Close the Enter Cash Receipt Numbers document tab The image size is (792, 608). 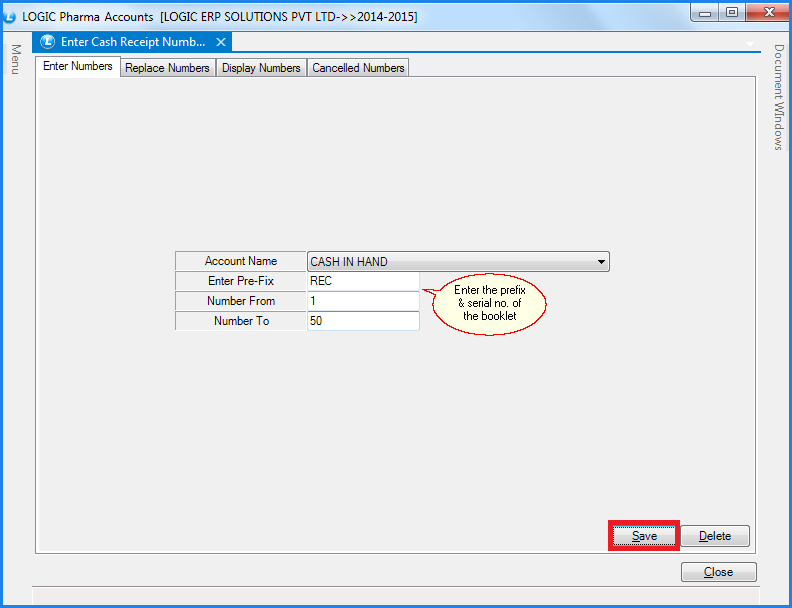222,42
